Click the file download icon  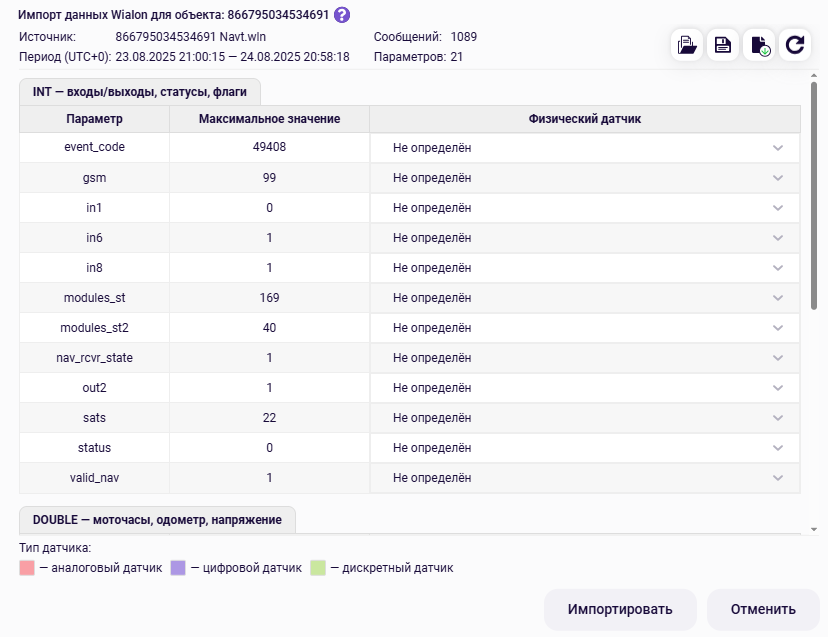[759, 45]
